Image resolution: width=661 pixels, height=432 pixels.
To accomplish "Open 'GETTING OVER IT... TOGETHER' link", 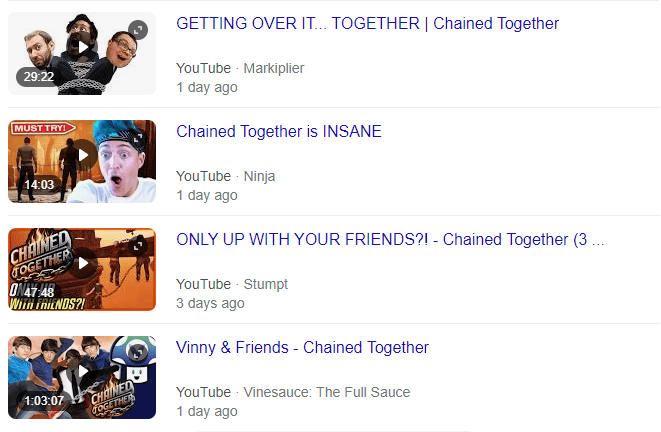I will (x=367, y=24).
